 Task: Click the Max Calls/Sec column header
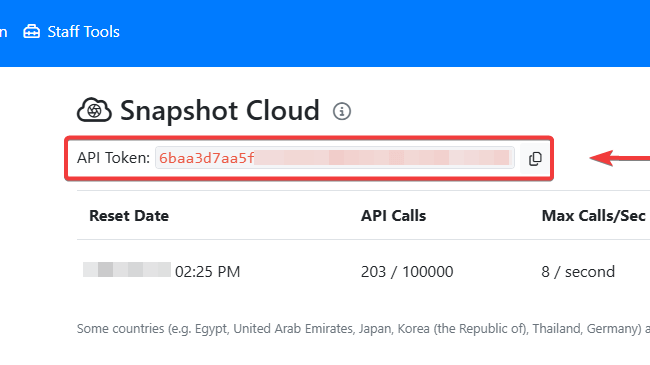click(594, 216)
